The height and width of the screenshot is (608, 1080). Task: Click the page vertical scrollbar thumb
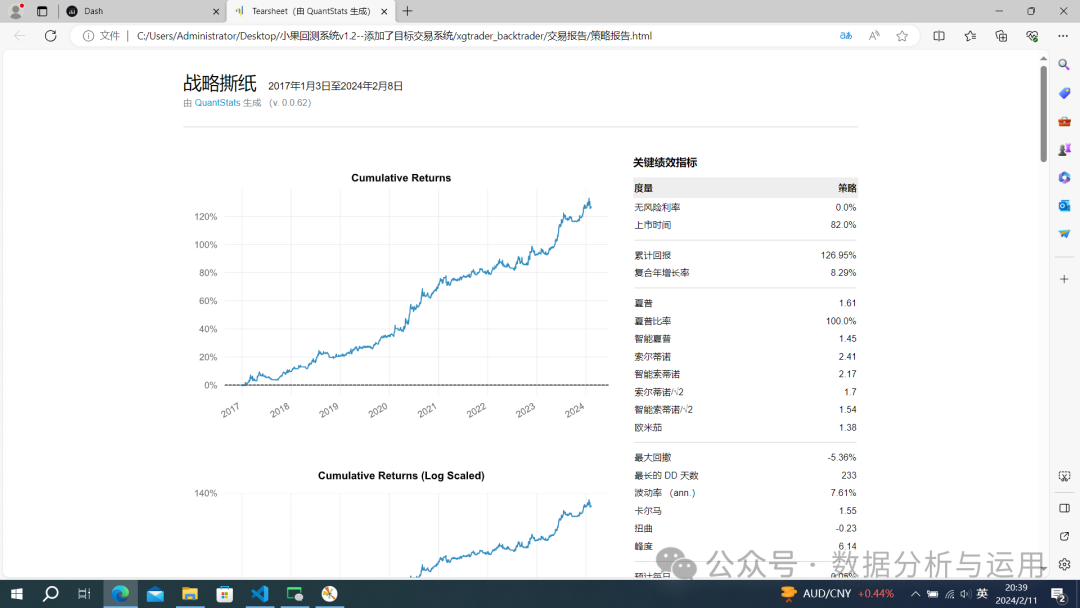click(x=1043, y=114)
